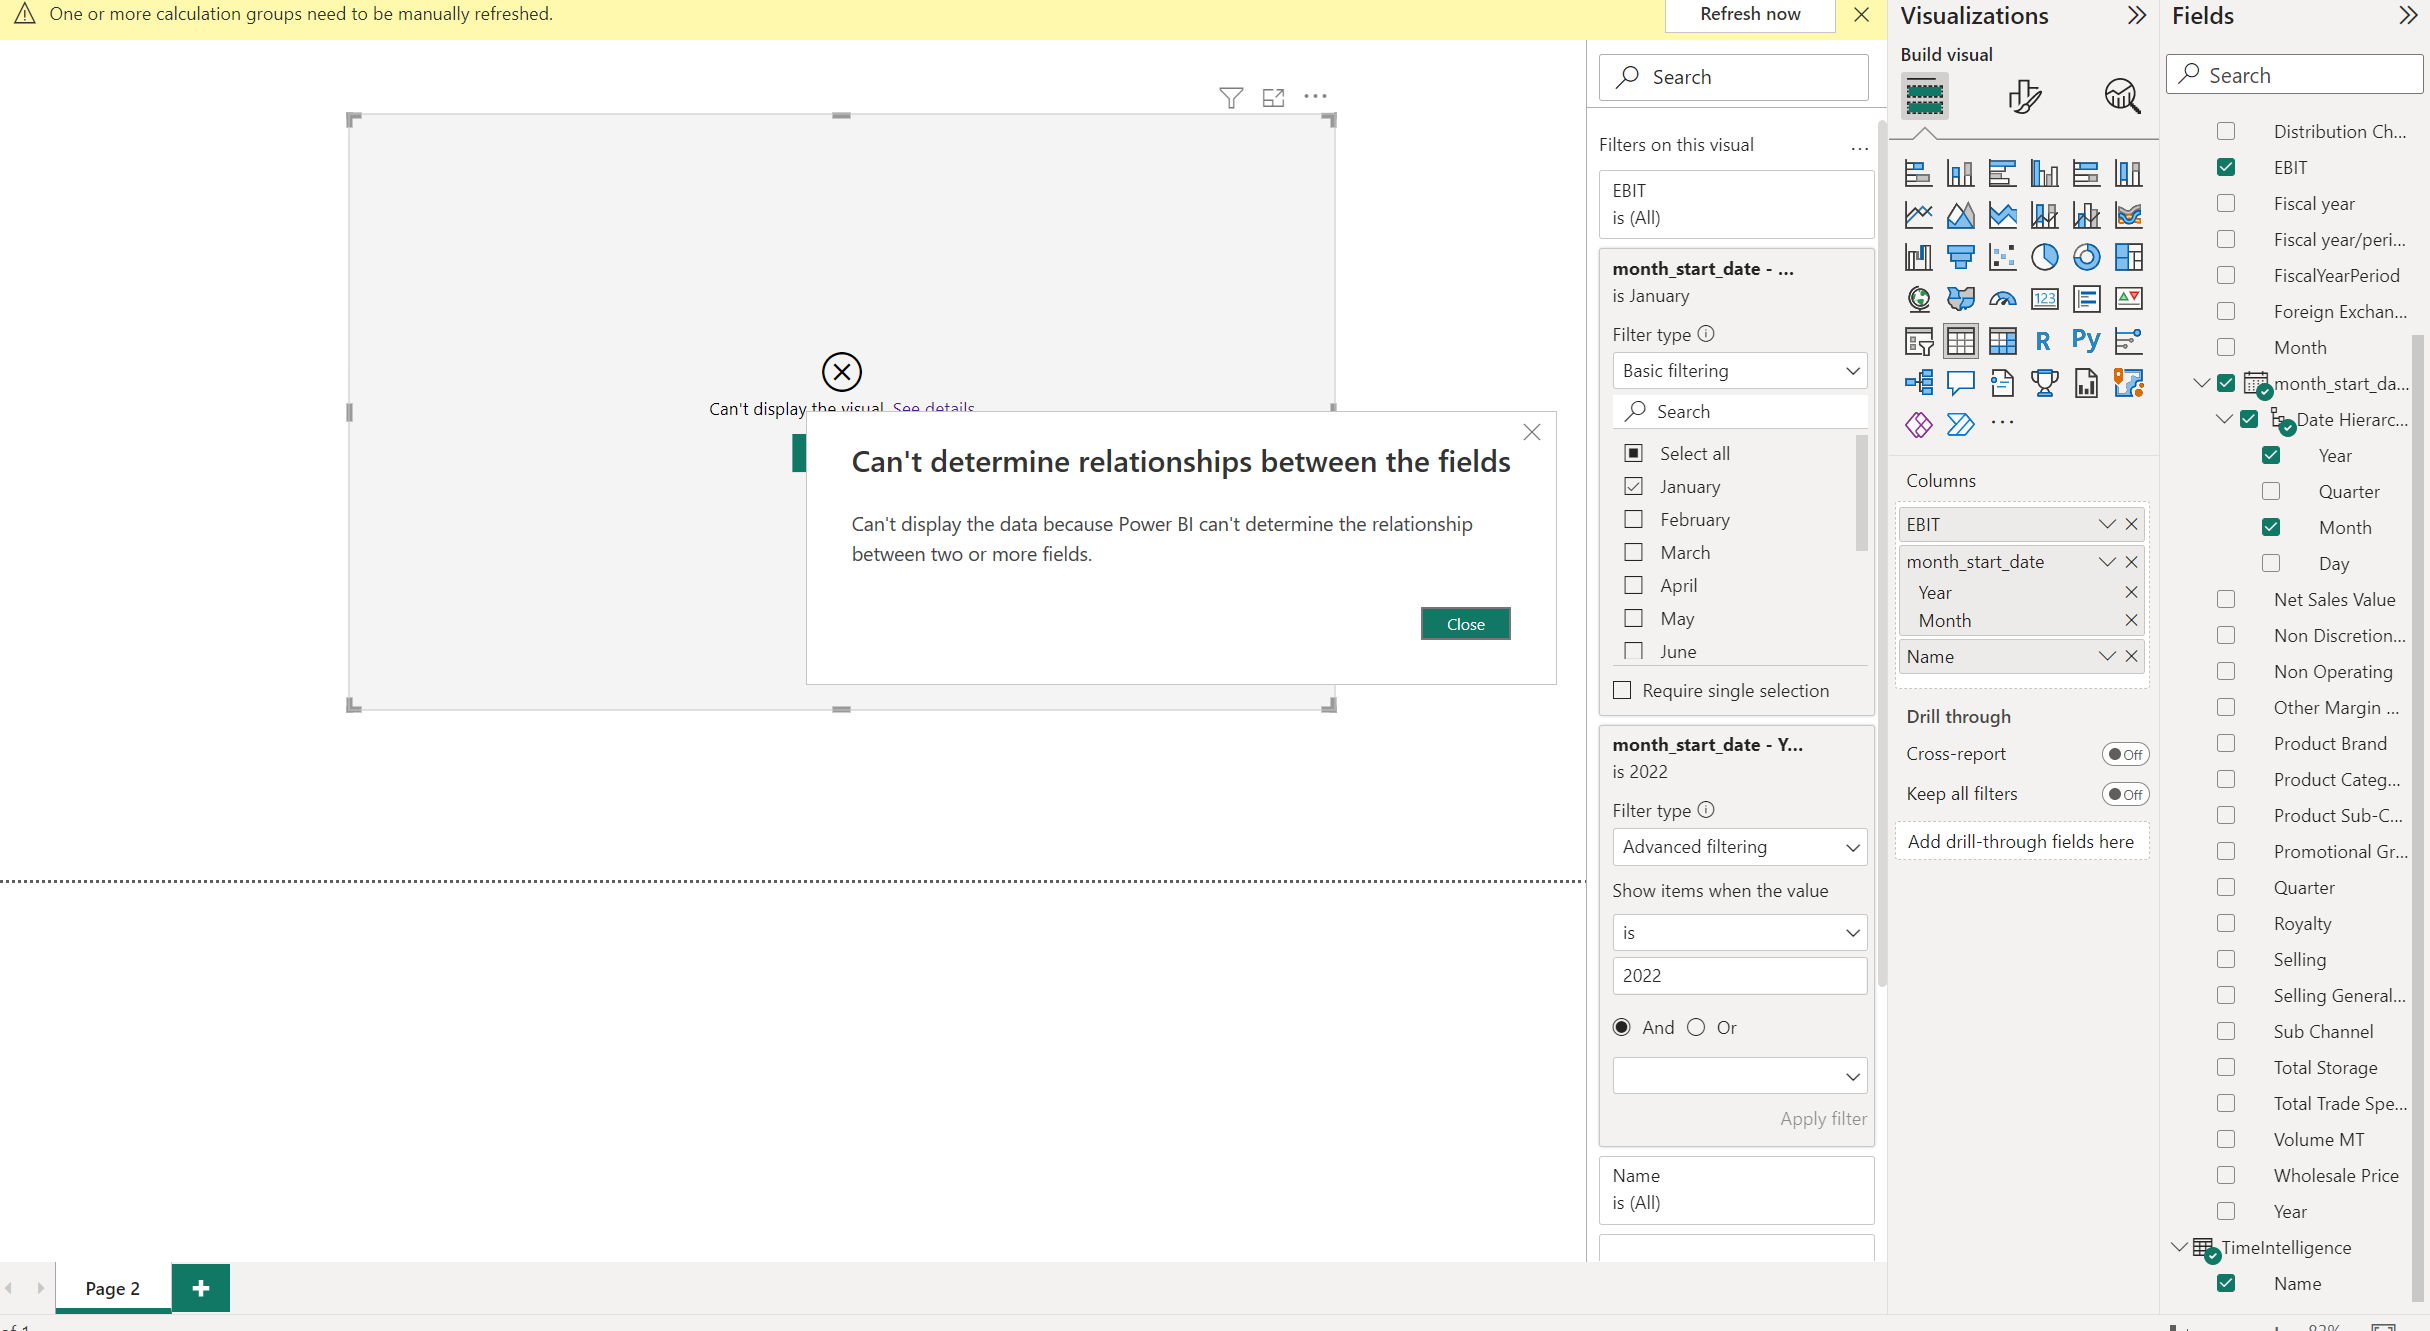The width and height of the screenshot is (2430, 1331).
Task: Open the Format visual tab icon
Action: click(x=2024, y=96)
